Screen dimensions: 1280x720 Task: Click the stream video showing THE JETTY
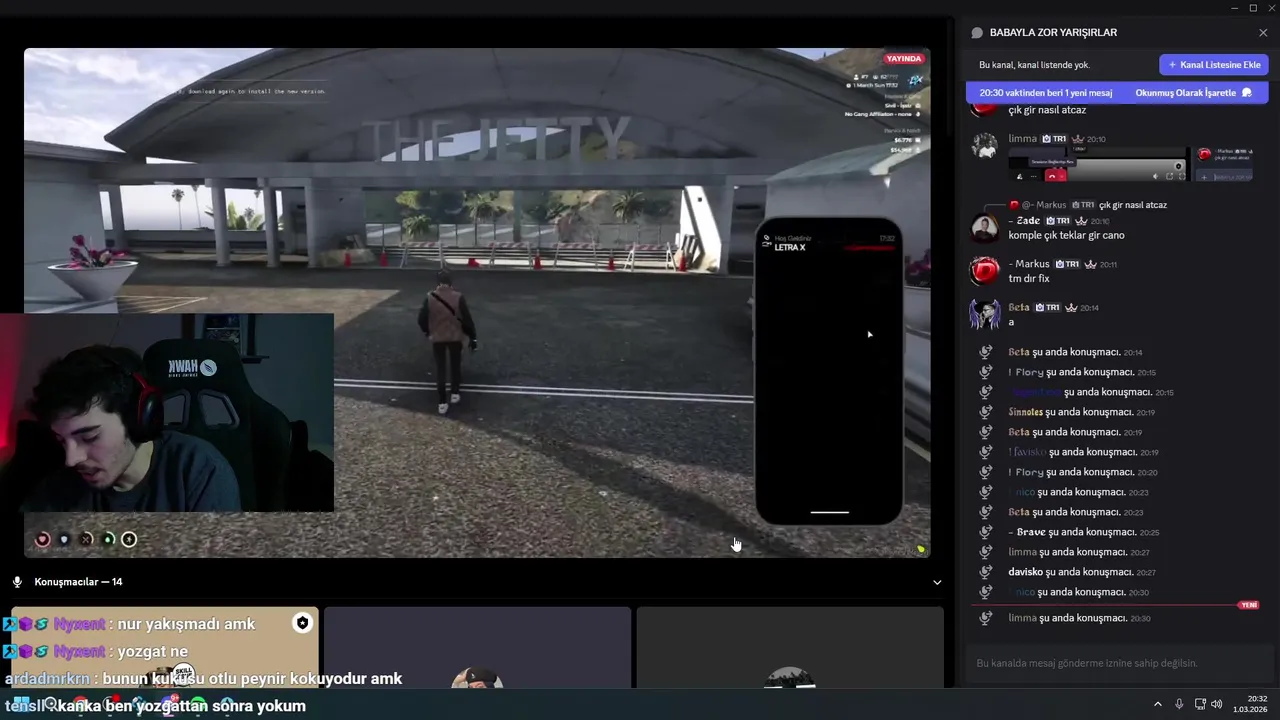click(477, 303)
